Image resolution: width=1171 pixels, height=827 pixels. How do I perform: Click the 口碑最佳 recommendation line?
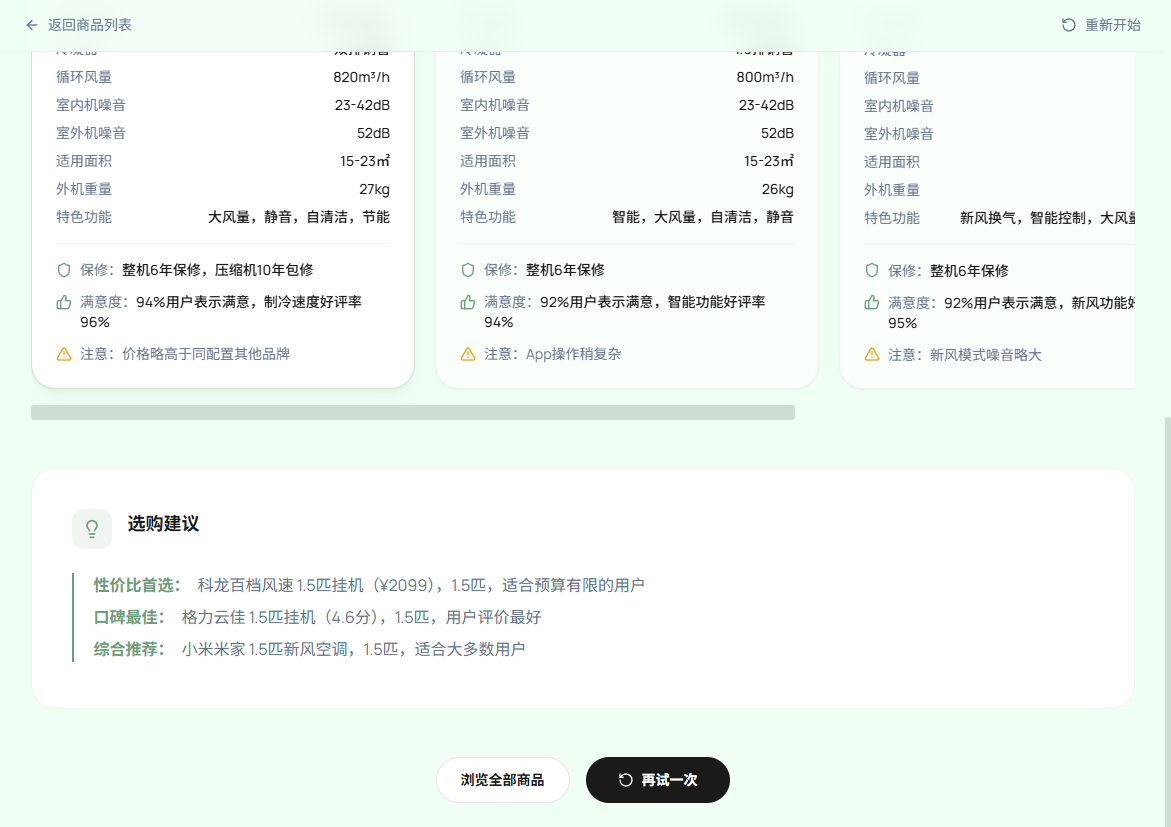[x=317, y=617]
